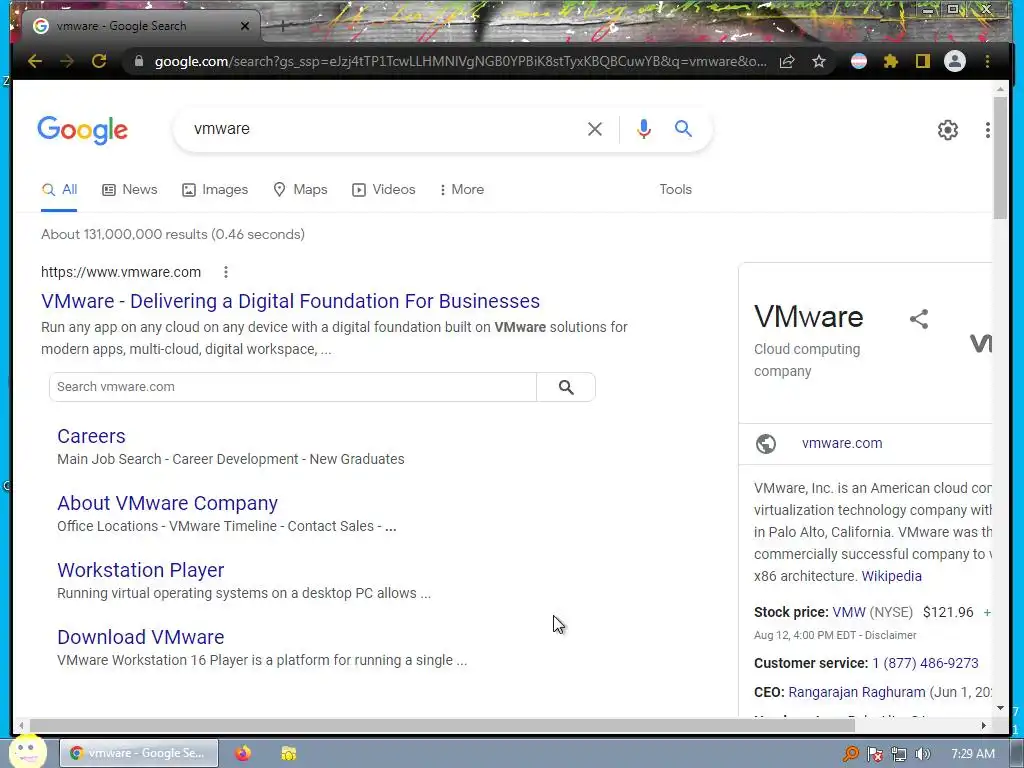Click the 7:29 AM taskbar clock
The width and height of the screenshot is (1024, 768).
[973, 754]
